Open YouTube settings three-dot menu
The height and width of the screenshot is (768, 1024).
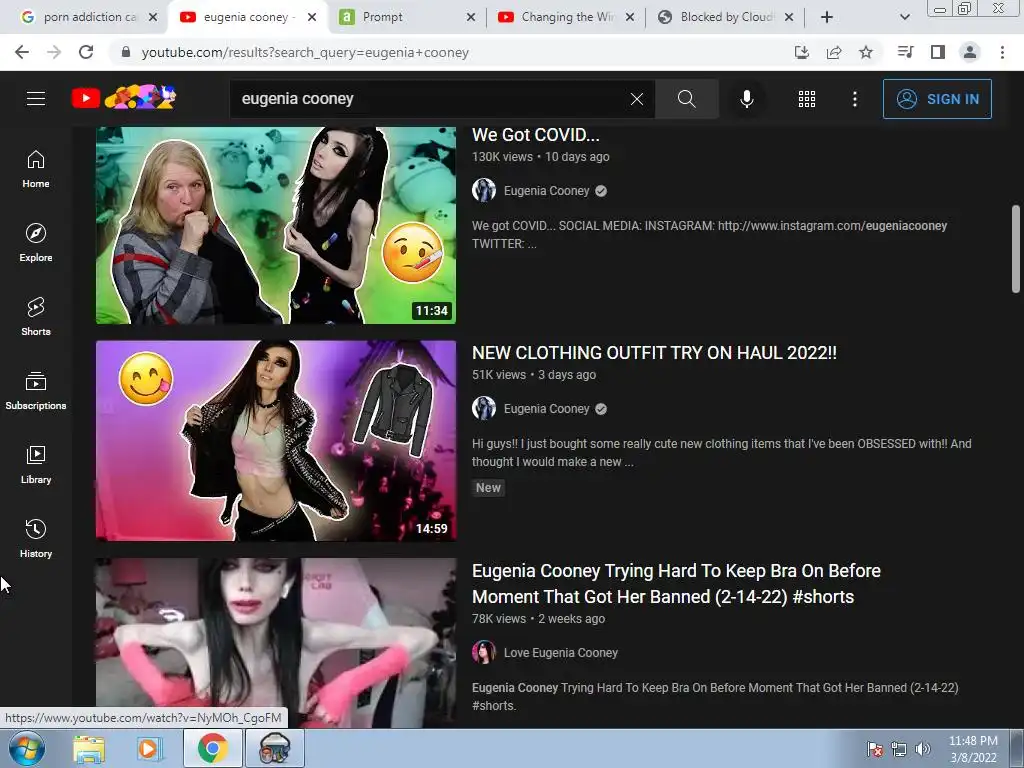point(854,99)
